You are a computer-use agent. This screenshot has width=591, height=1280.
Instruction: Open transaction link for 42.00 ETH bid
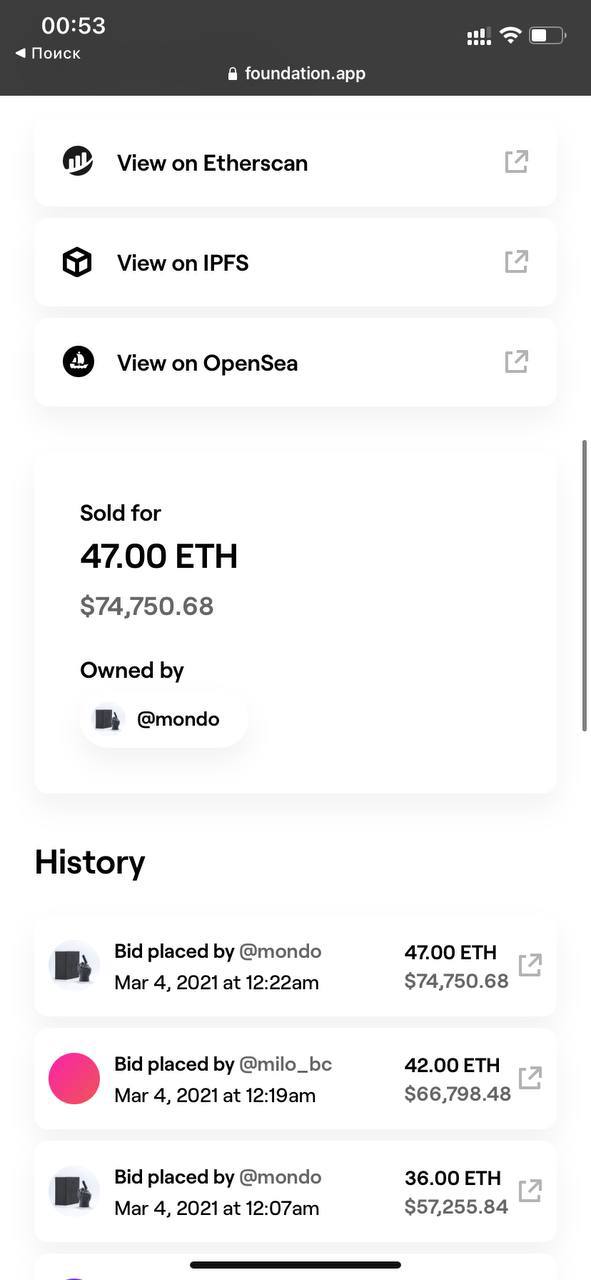pyautogui.click(x=530, y=1078)
